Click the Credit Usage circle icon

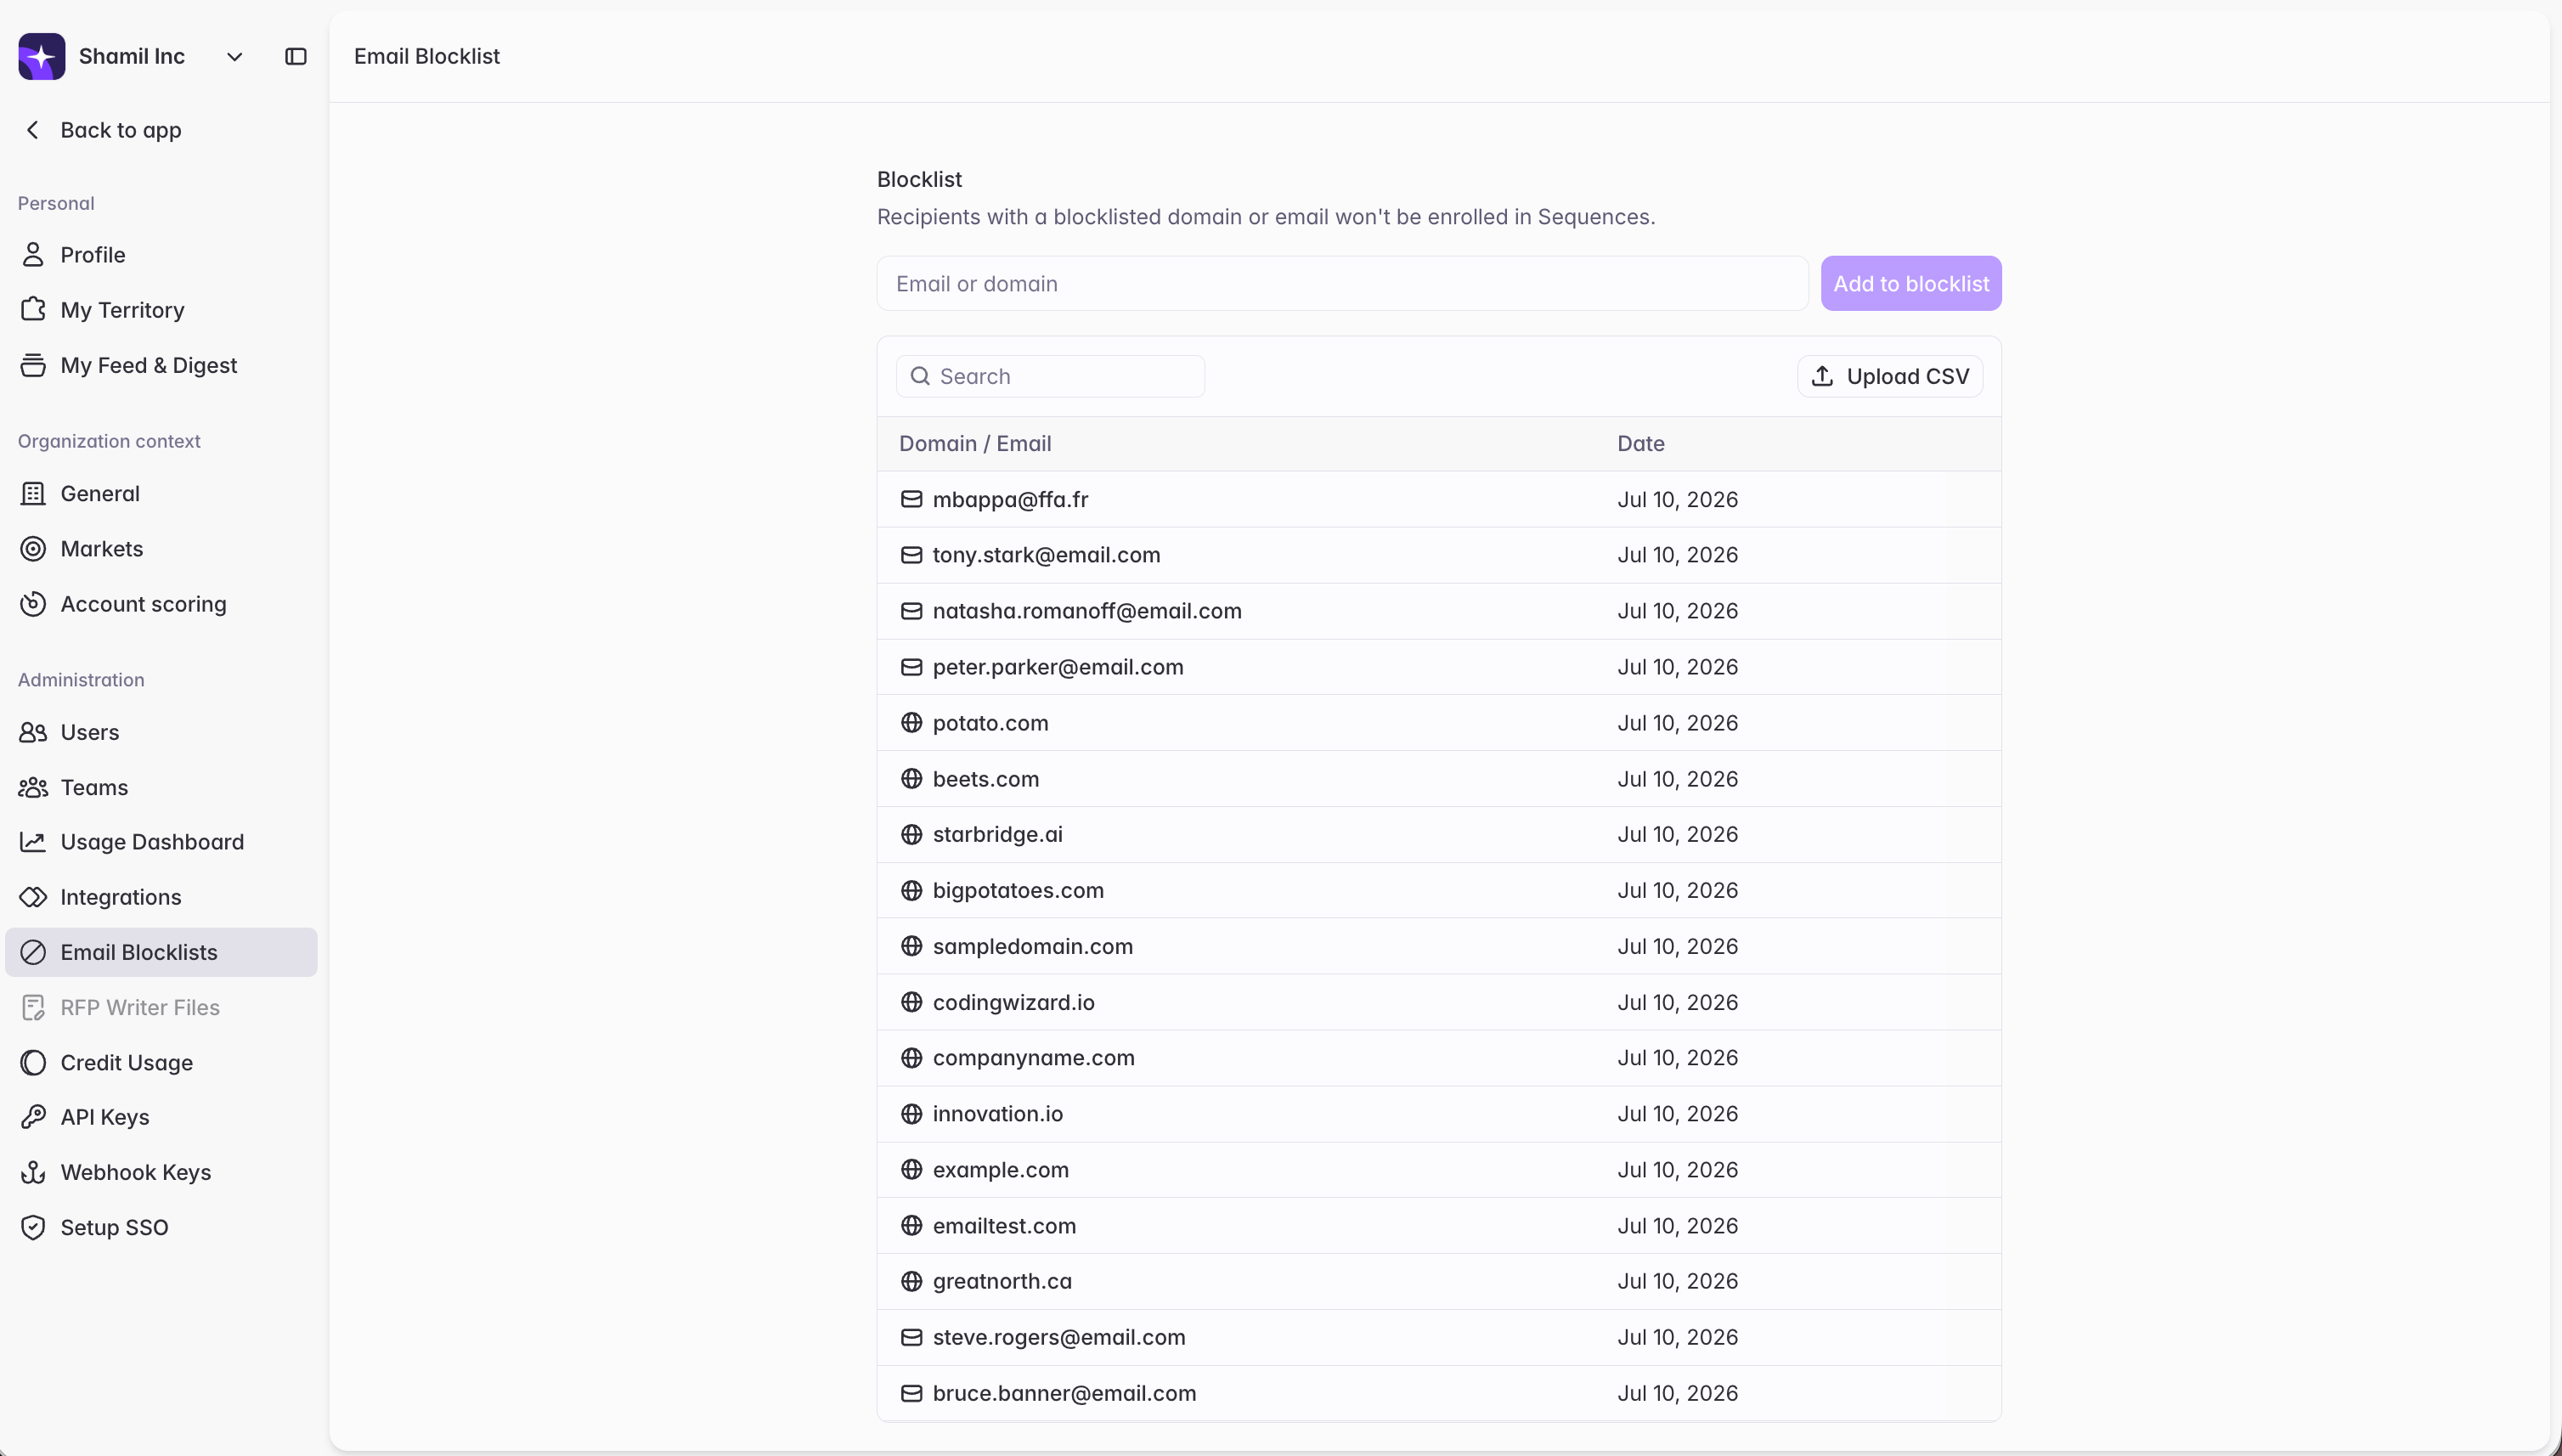click(33, 1062)
